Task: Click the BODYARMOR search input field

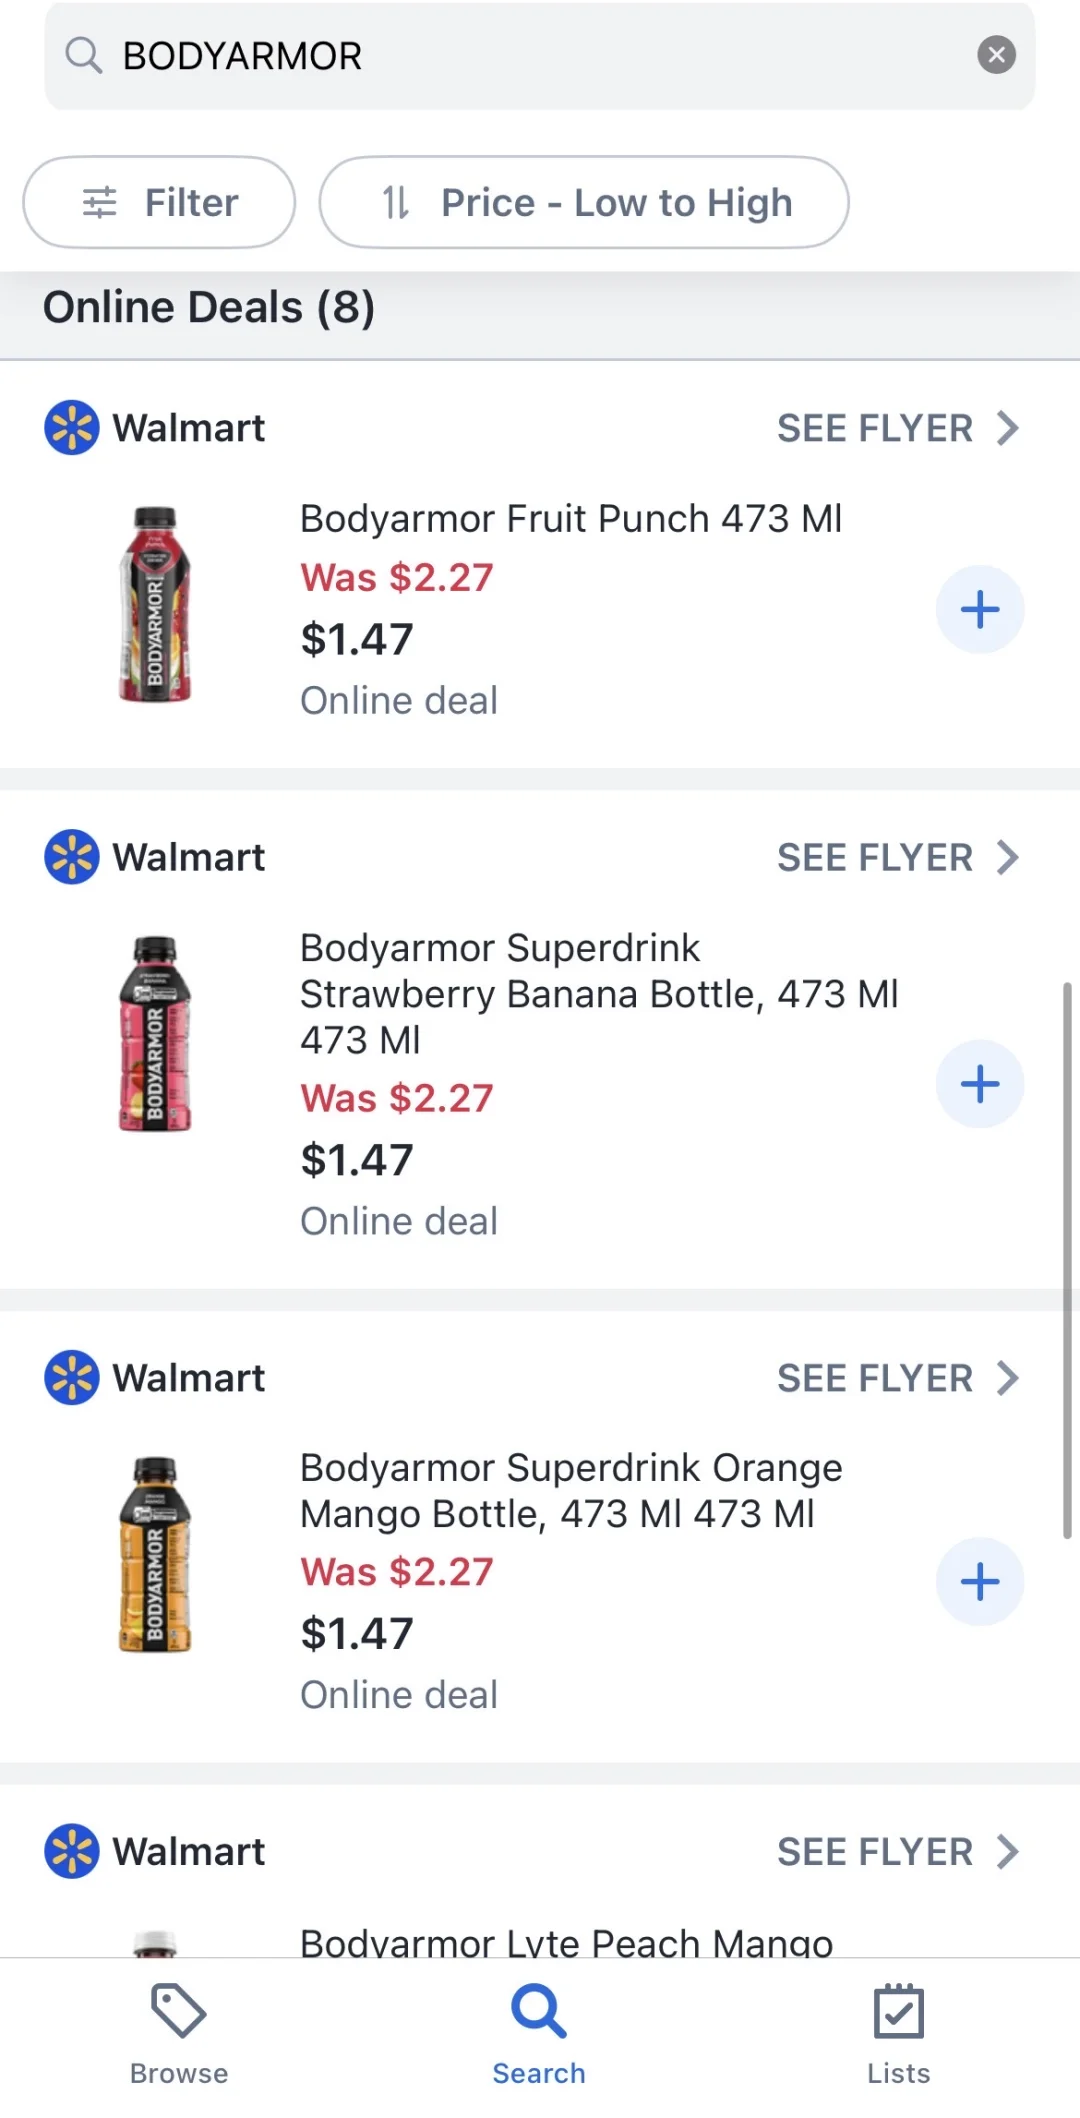Action: click(540, 56)
